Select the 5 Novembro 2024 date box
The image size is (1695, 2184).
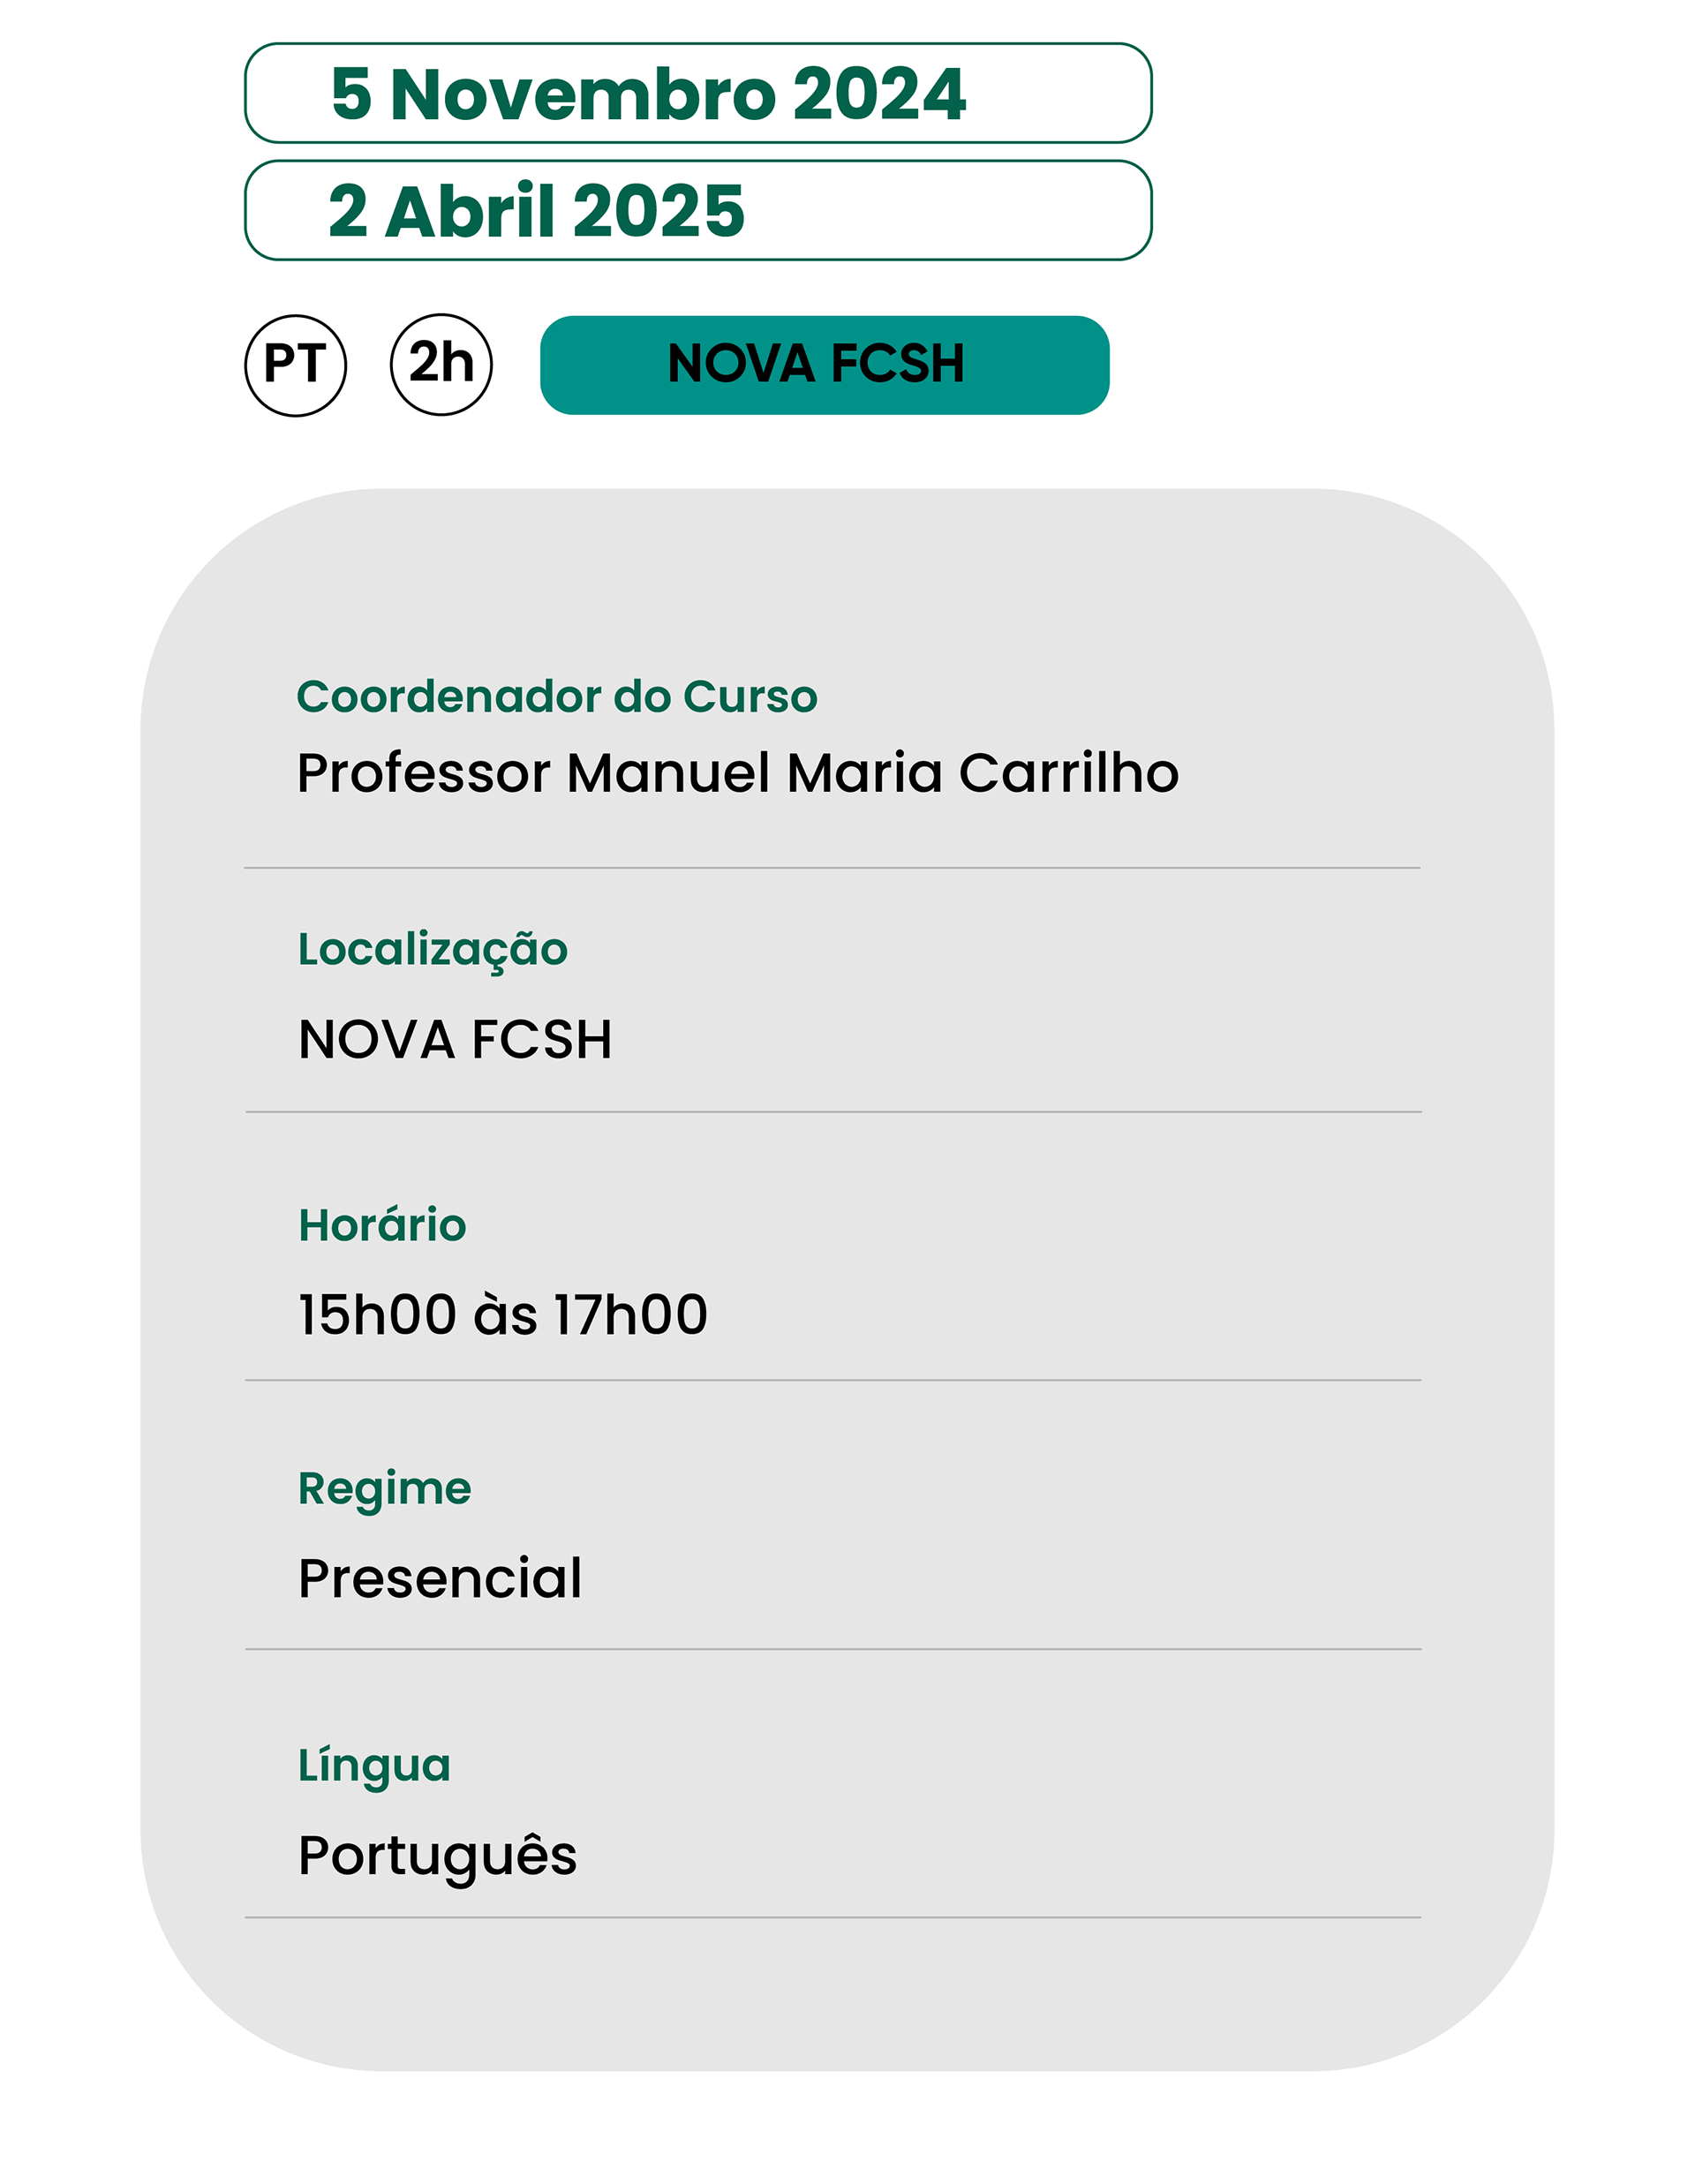(698, 93)
